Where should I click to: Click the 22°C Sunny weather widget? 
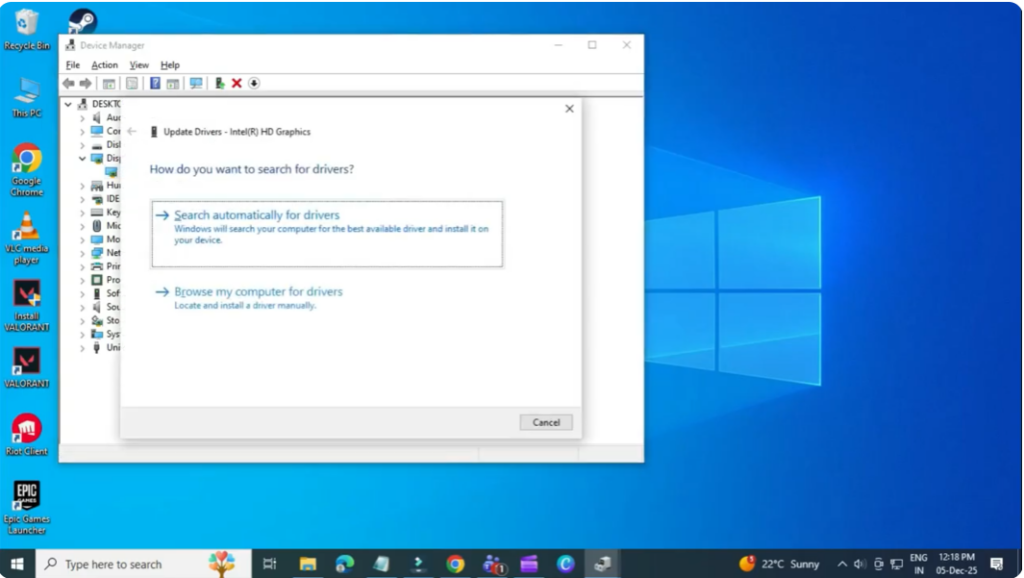(780, 564)
